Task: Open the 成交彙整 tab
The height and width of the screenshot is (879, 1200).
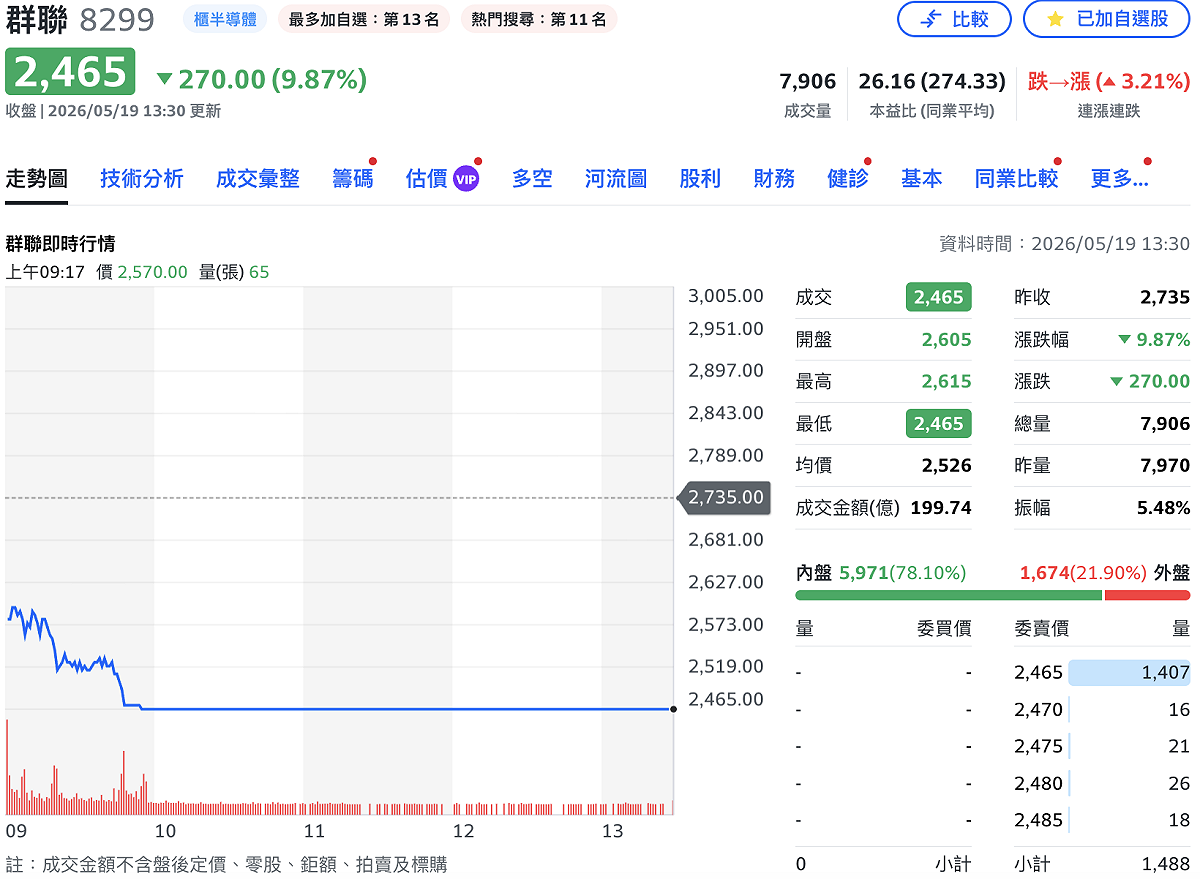Action: coord(258,179)
